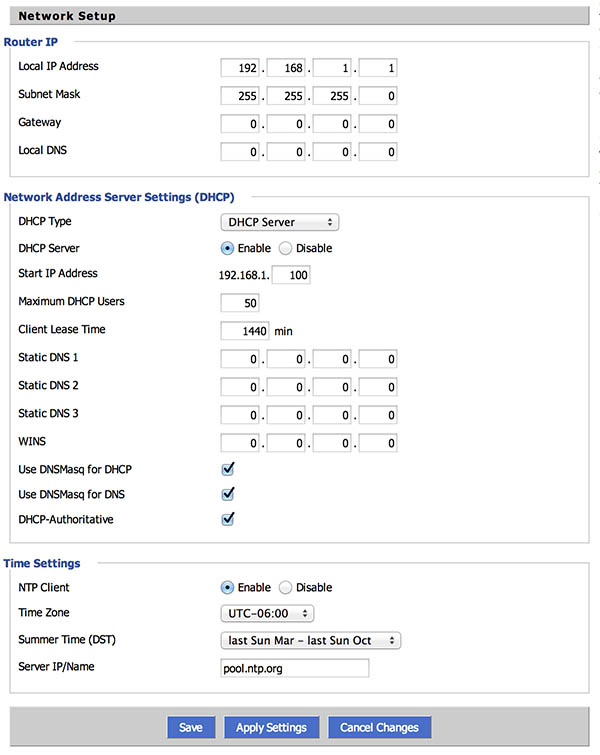Toggle Use DNSMasq for DNS checkbox
The height and width of the screenshot is (755, 600).
[x=228, y=494]
